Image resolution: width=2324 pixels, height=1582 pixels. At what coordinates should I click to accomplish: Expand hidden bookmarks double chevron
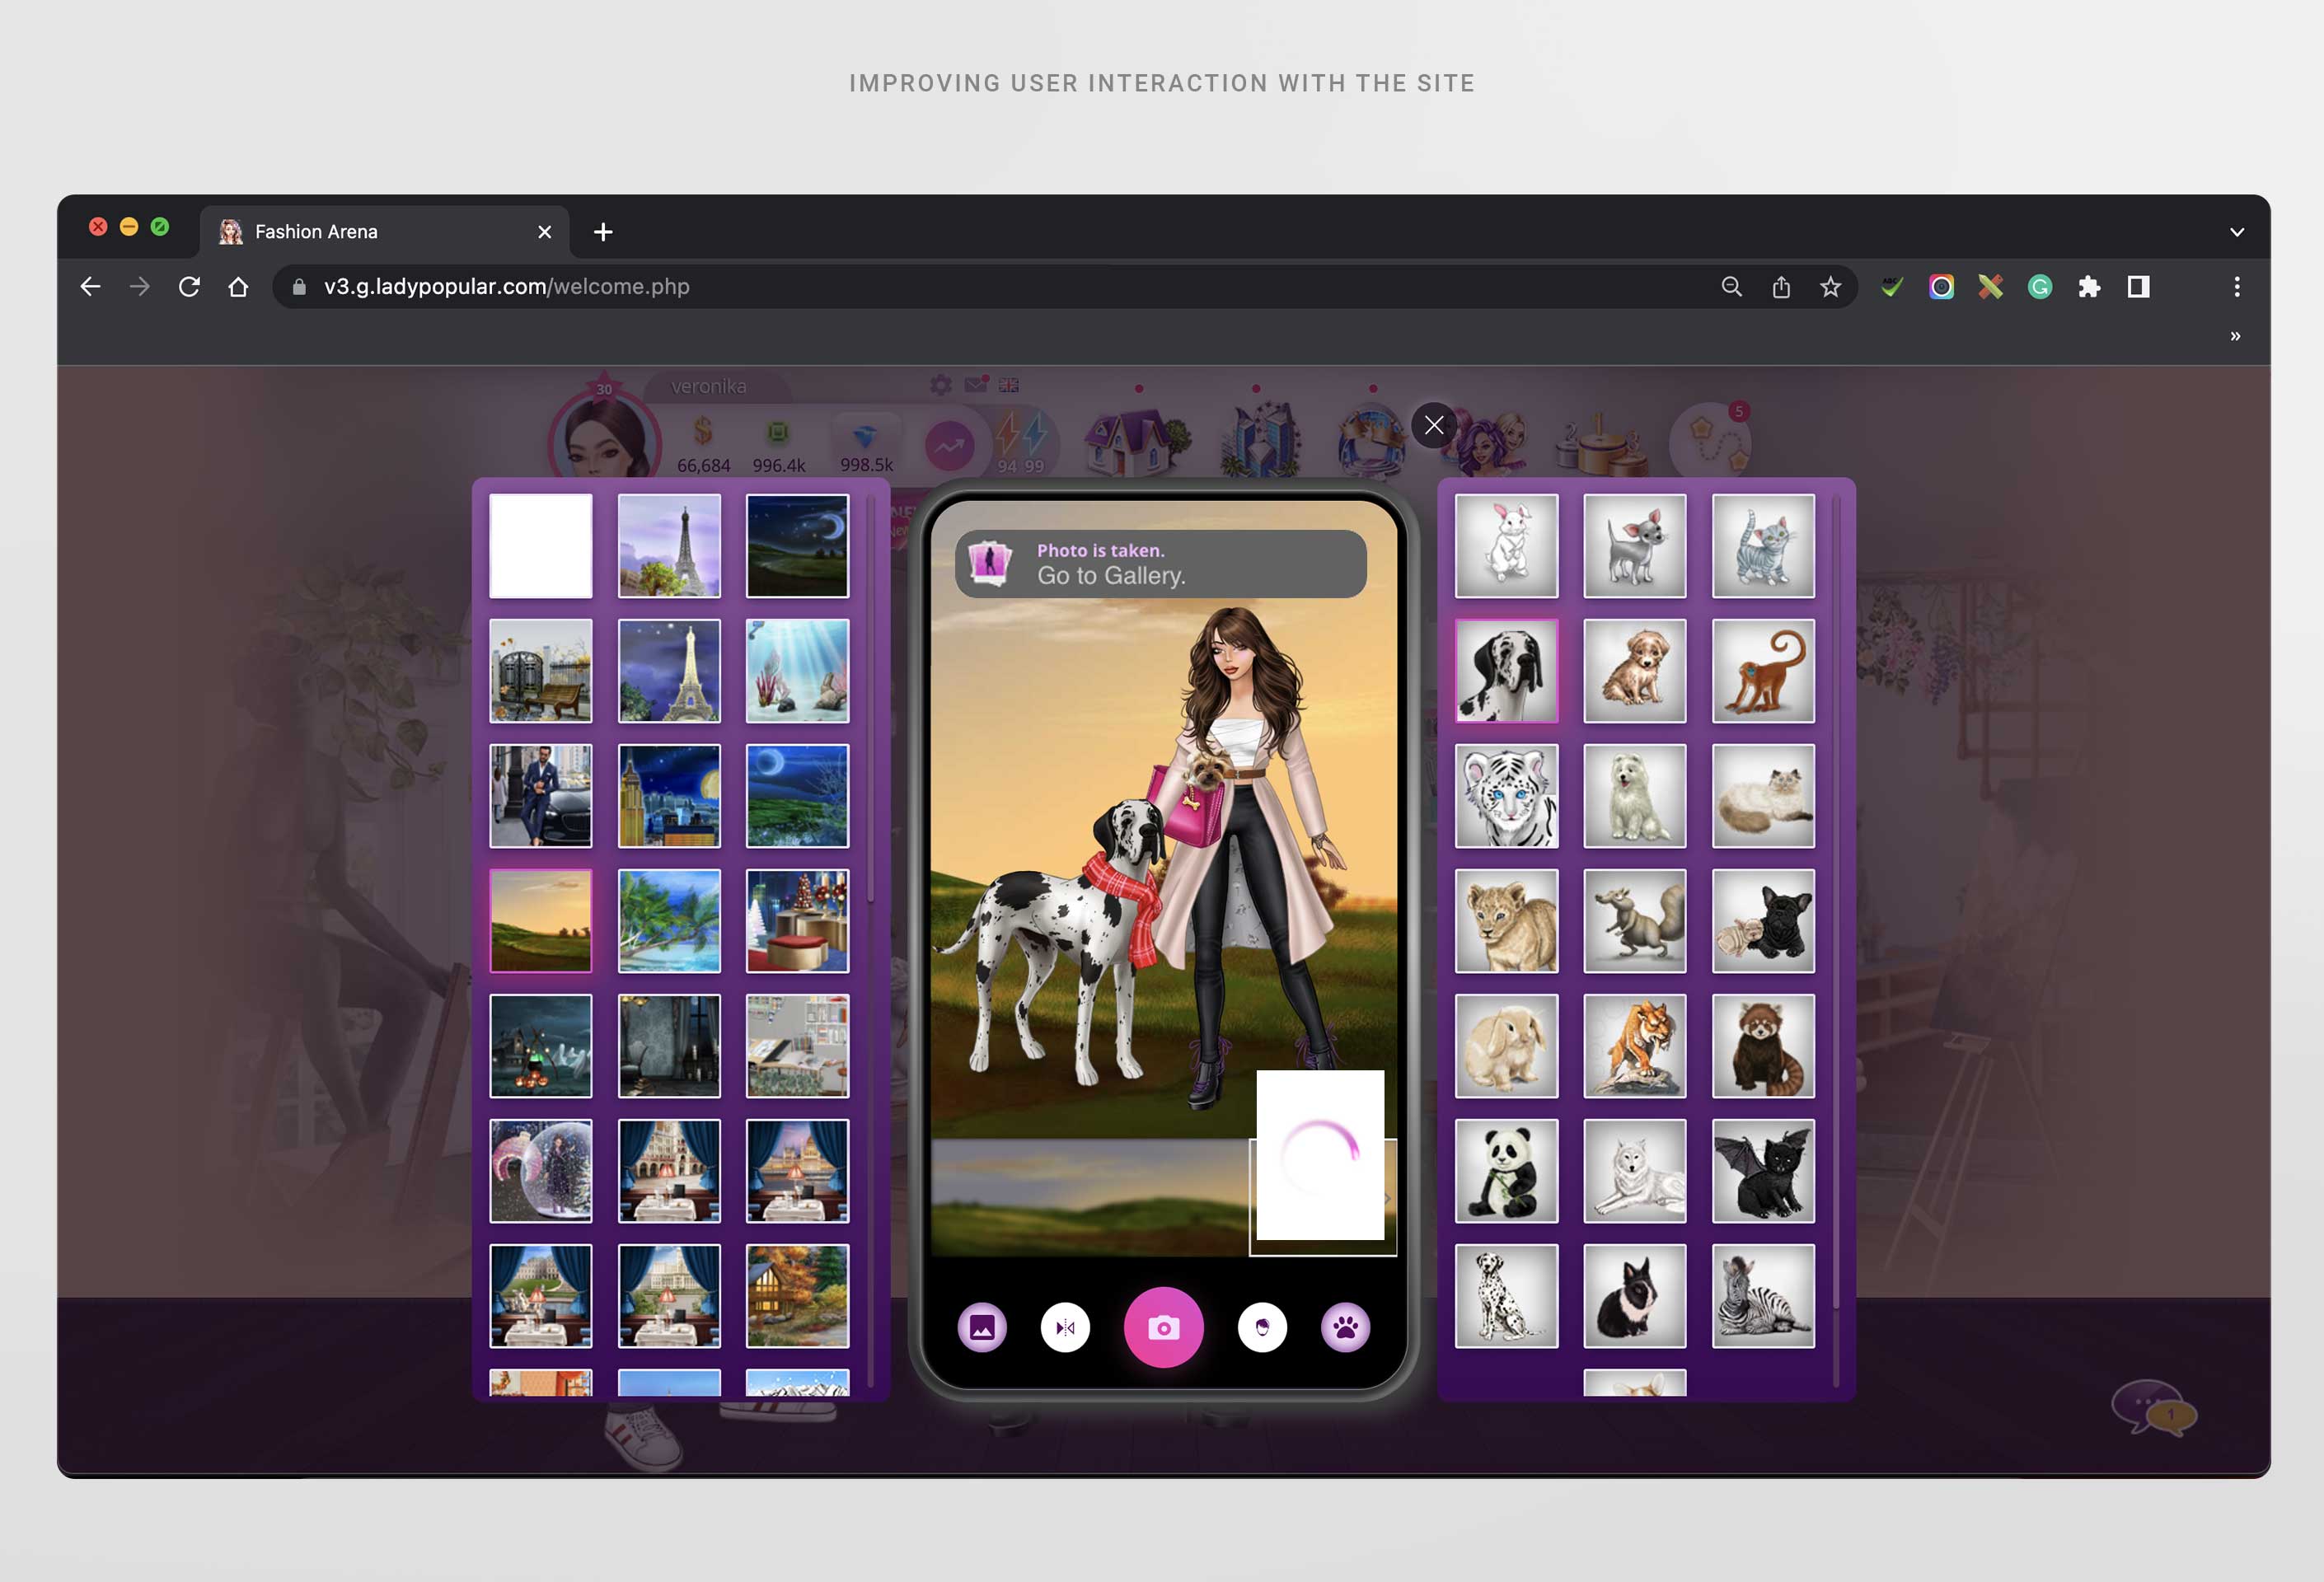coord(2235,336)
